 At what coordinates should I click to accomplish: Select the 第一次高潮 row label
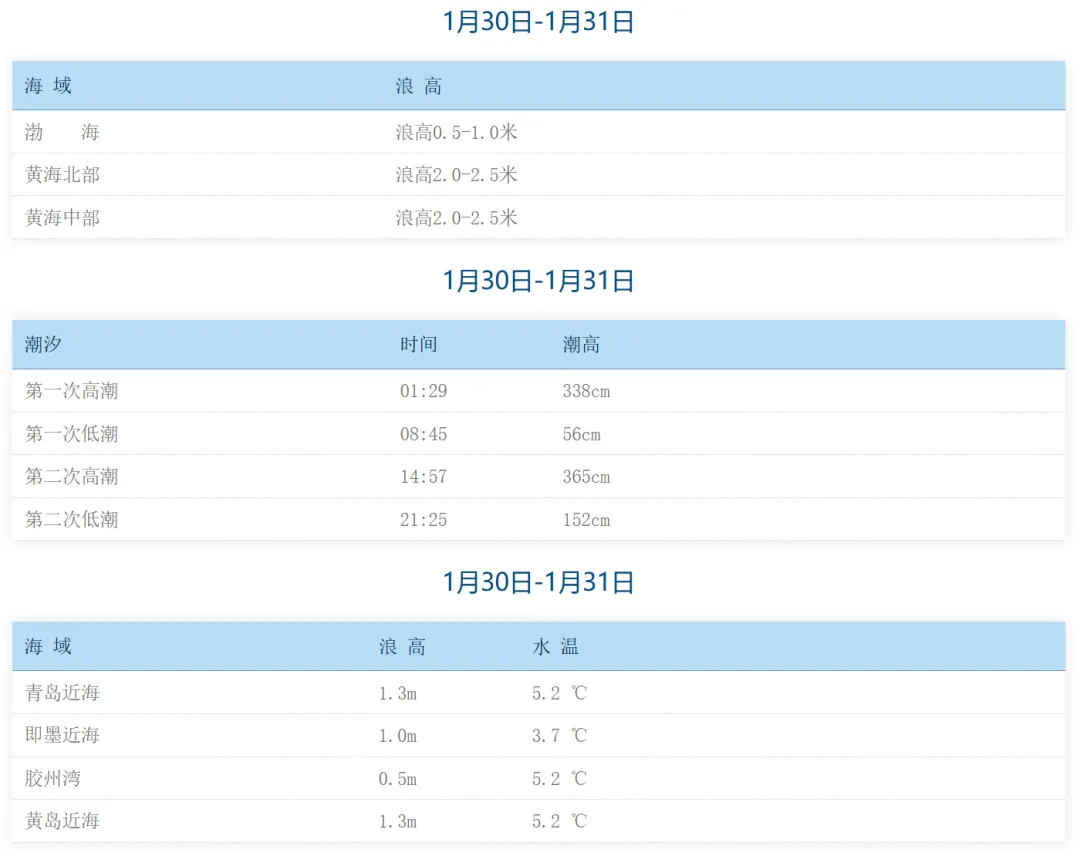(x=72, y=391)
